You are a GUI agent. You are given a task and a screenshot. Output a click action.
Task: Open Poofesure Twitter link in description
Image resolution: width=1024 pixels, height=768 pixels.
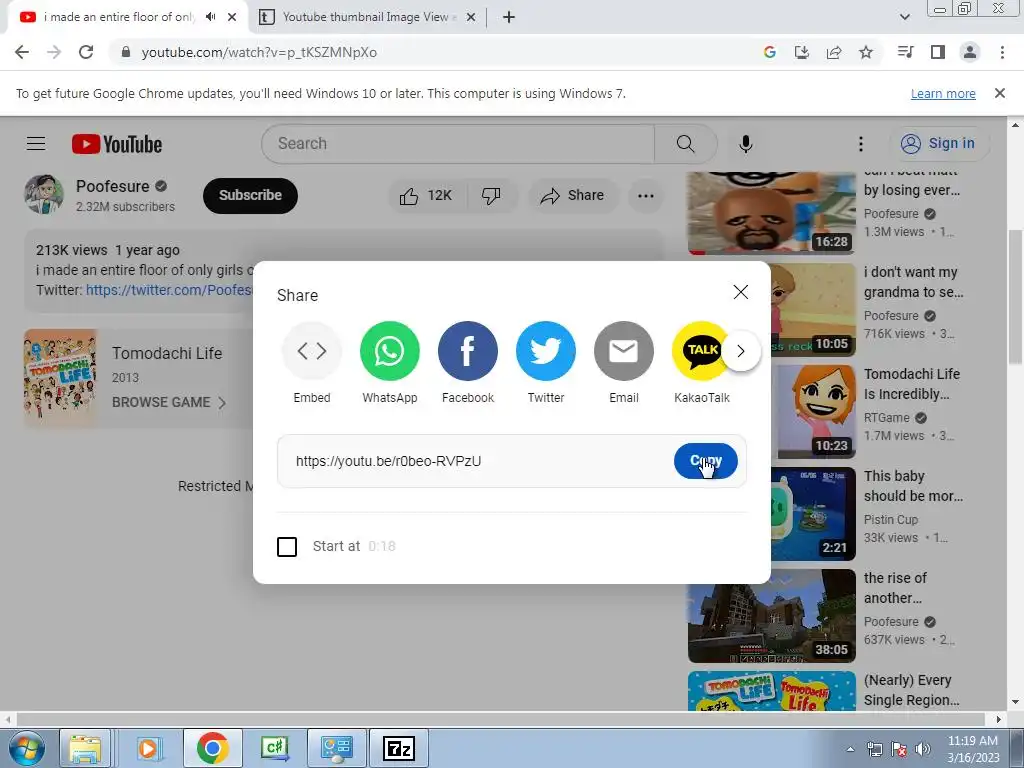pos(169,289)
